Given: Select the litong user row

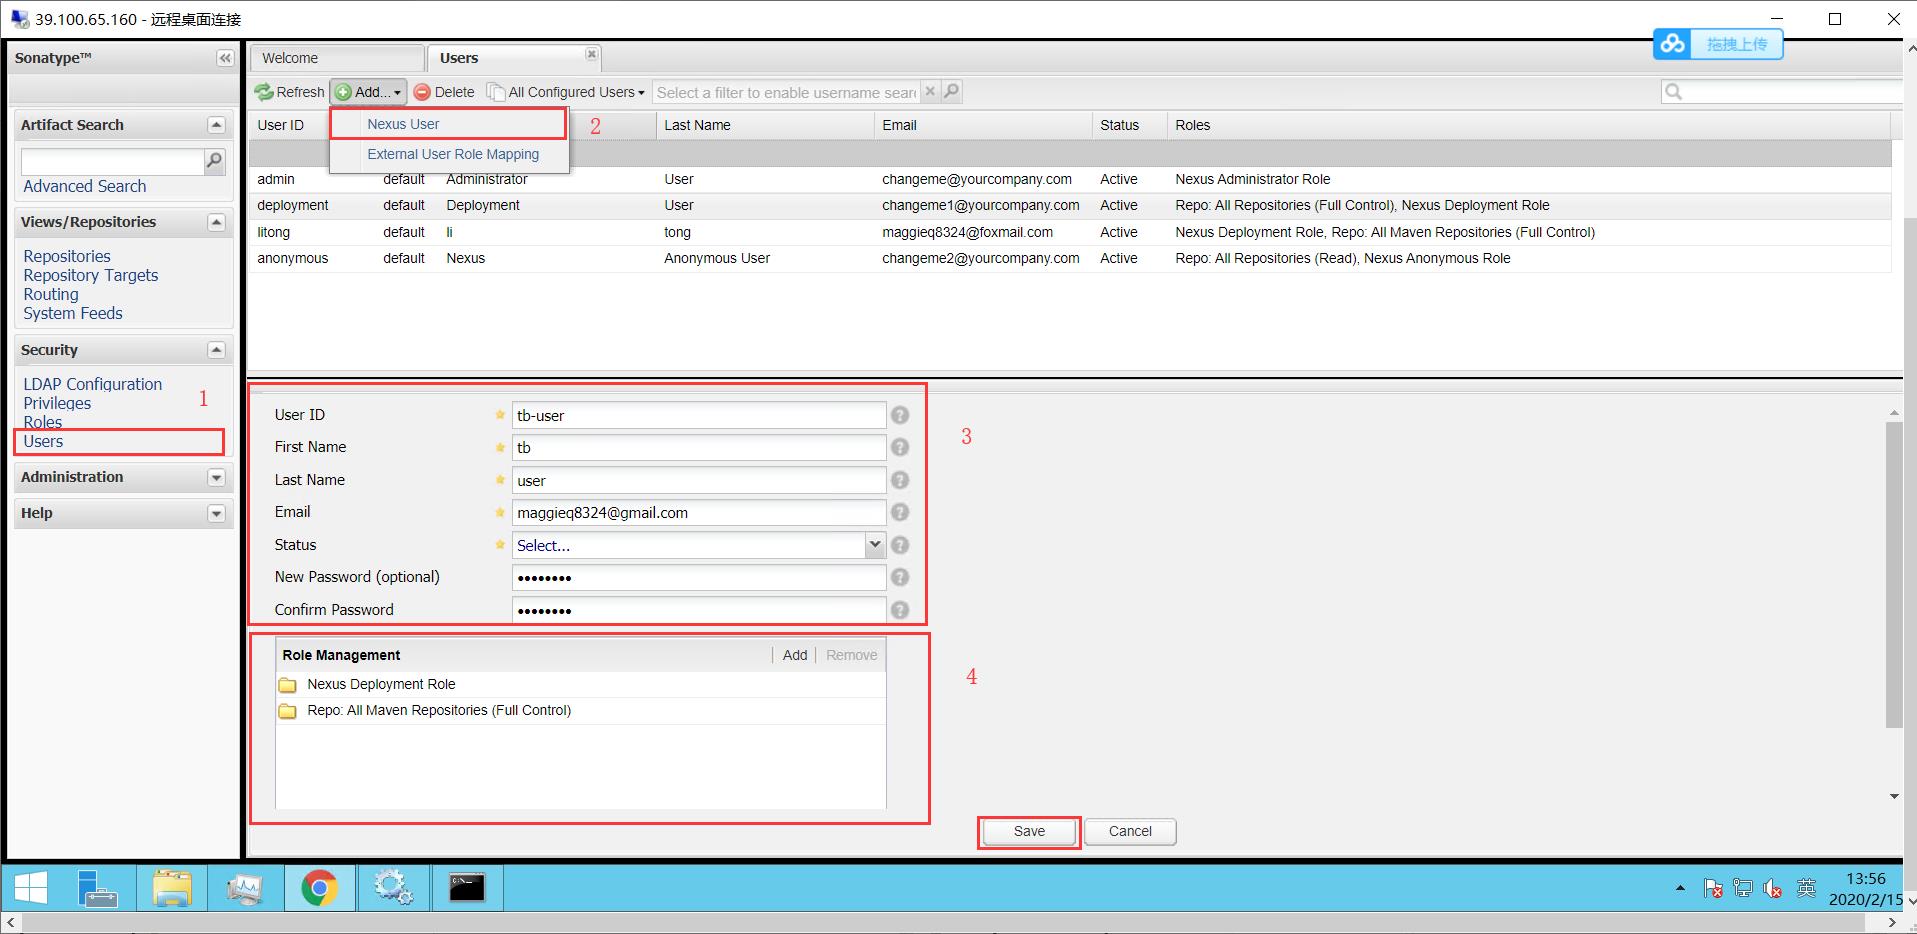Looking at the screenshot, I should pos(1070,232).
